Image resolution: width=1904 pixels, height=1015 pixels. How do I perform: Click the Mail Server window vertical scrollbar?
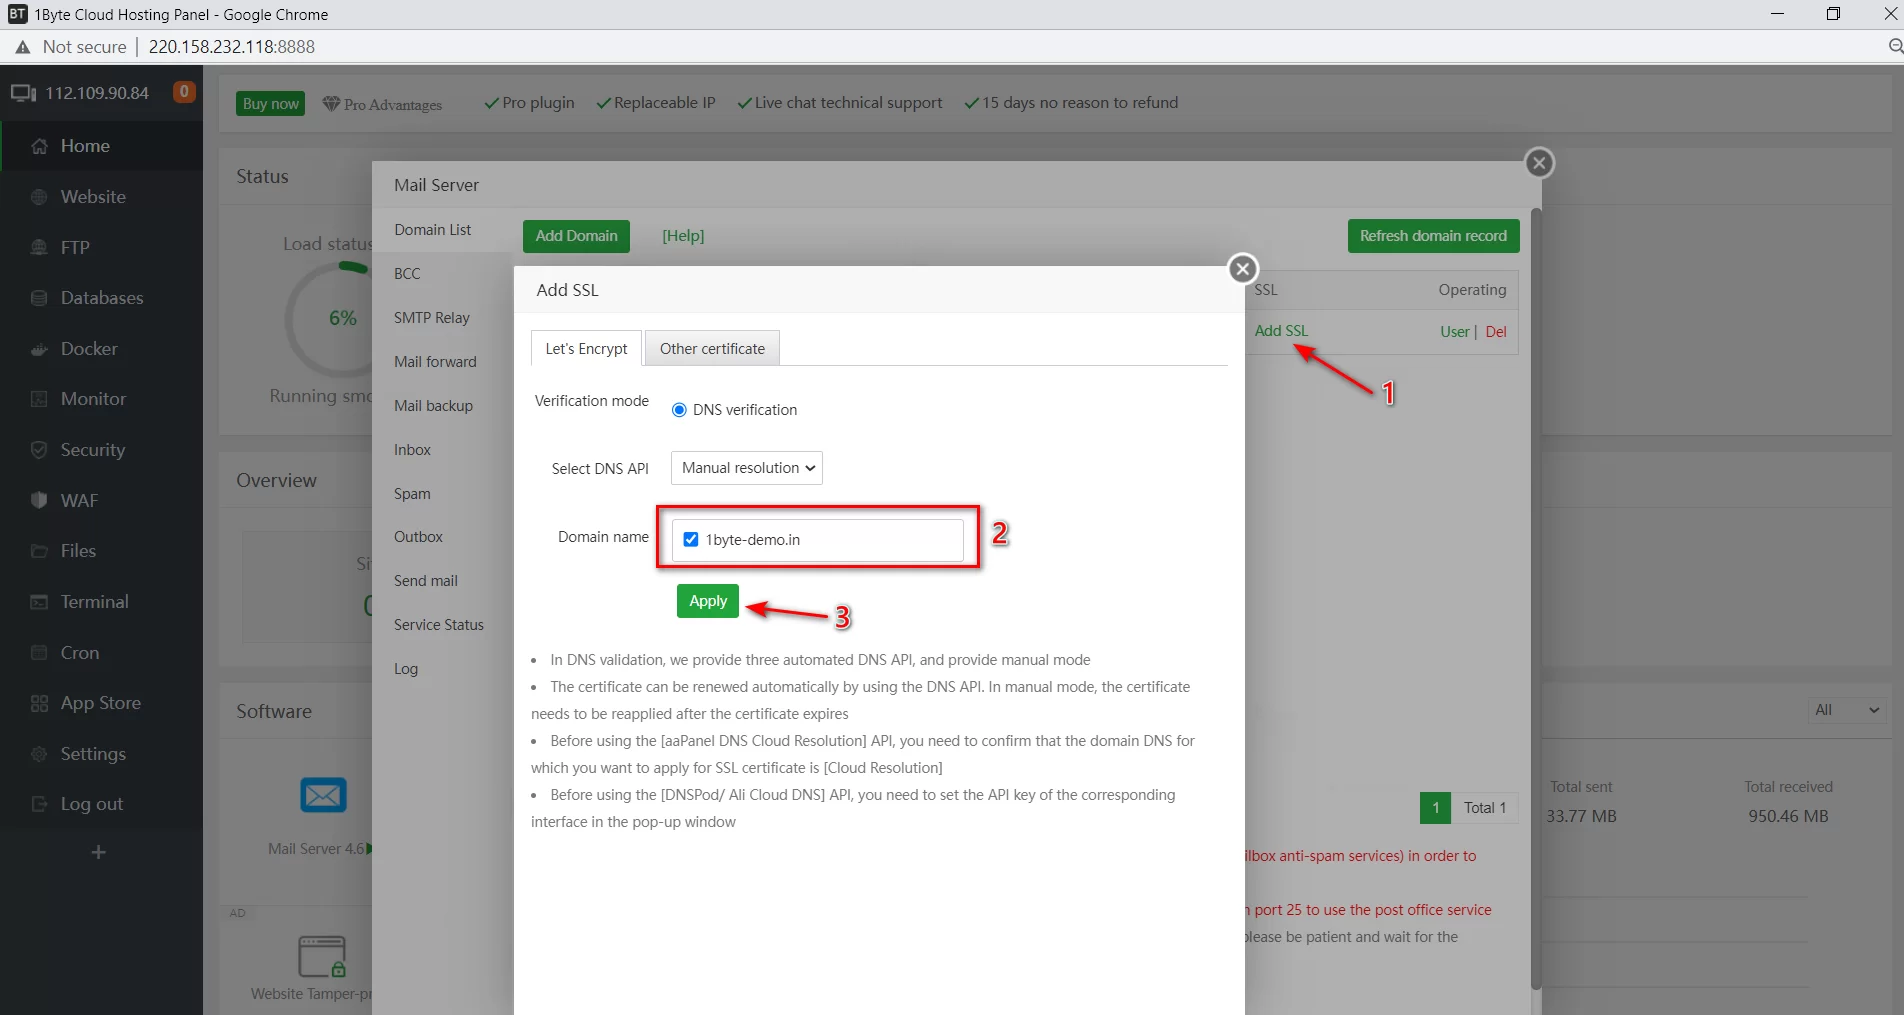point(1536,600)
